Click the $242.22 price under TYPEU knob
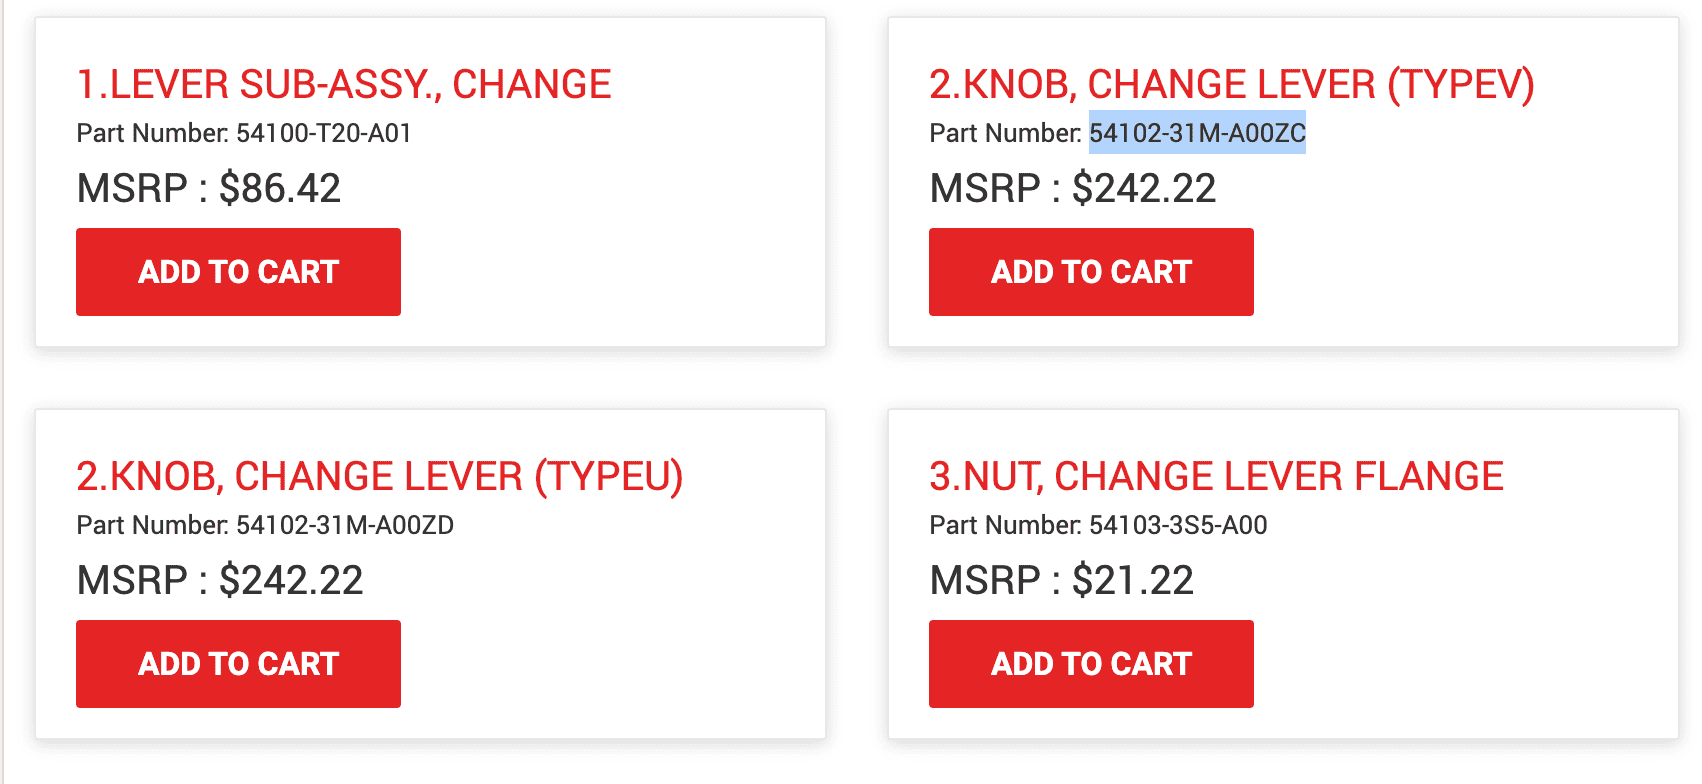 [292, 580]
